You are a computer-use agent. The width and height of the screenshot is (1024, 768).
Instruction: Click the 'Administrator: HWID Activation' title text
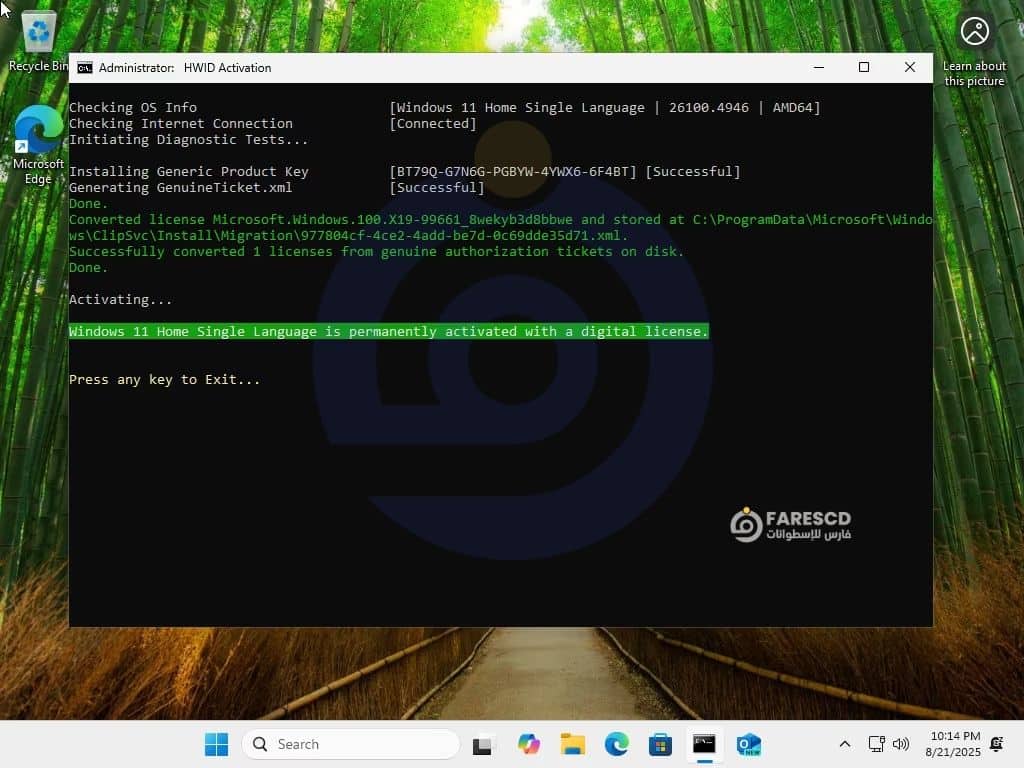(x=185, y=68)
